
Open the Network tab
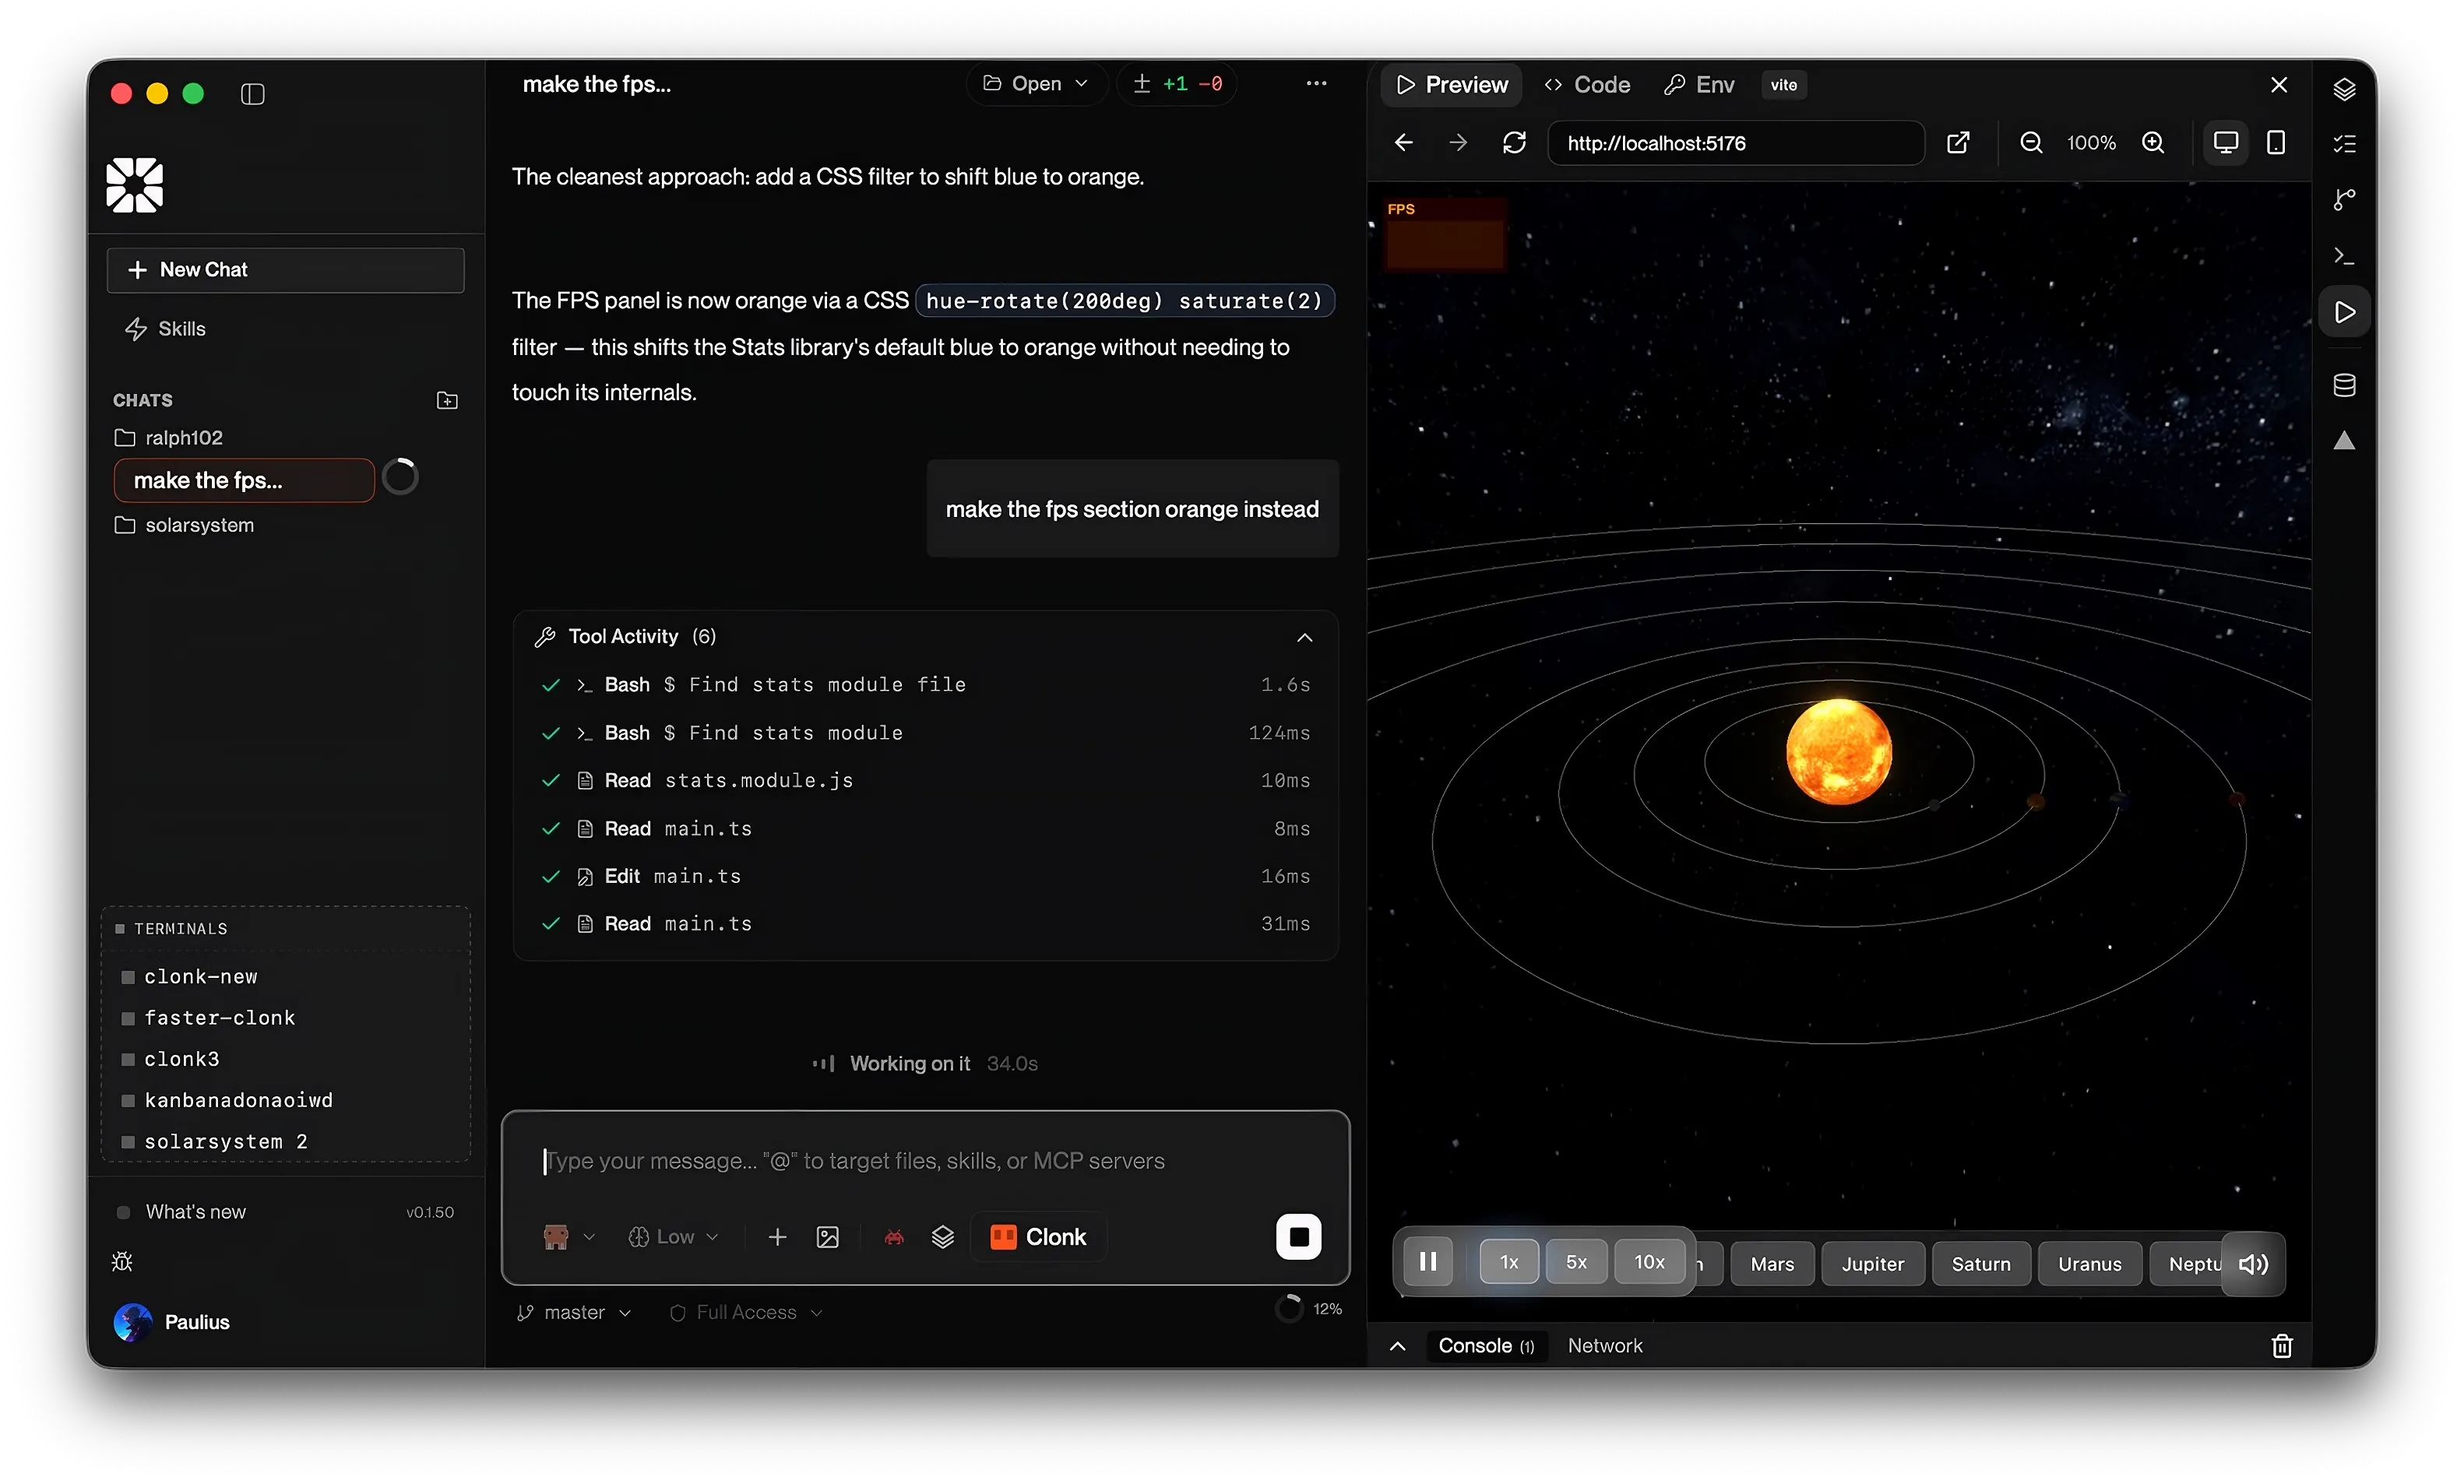point(1604,1346)
